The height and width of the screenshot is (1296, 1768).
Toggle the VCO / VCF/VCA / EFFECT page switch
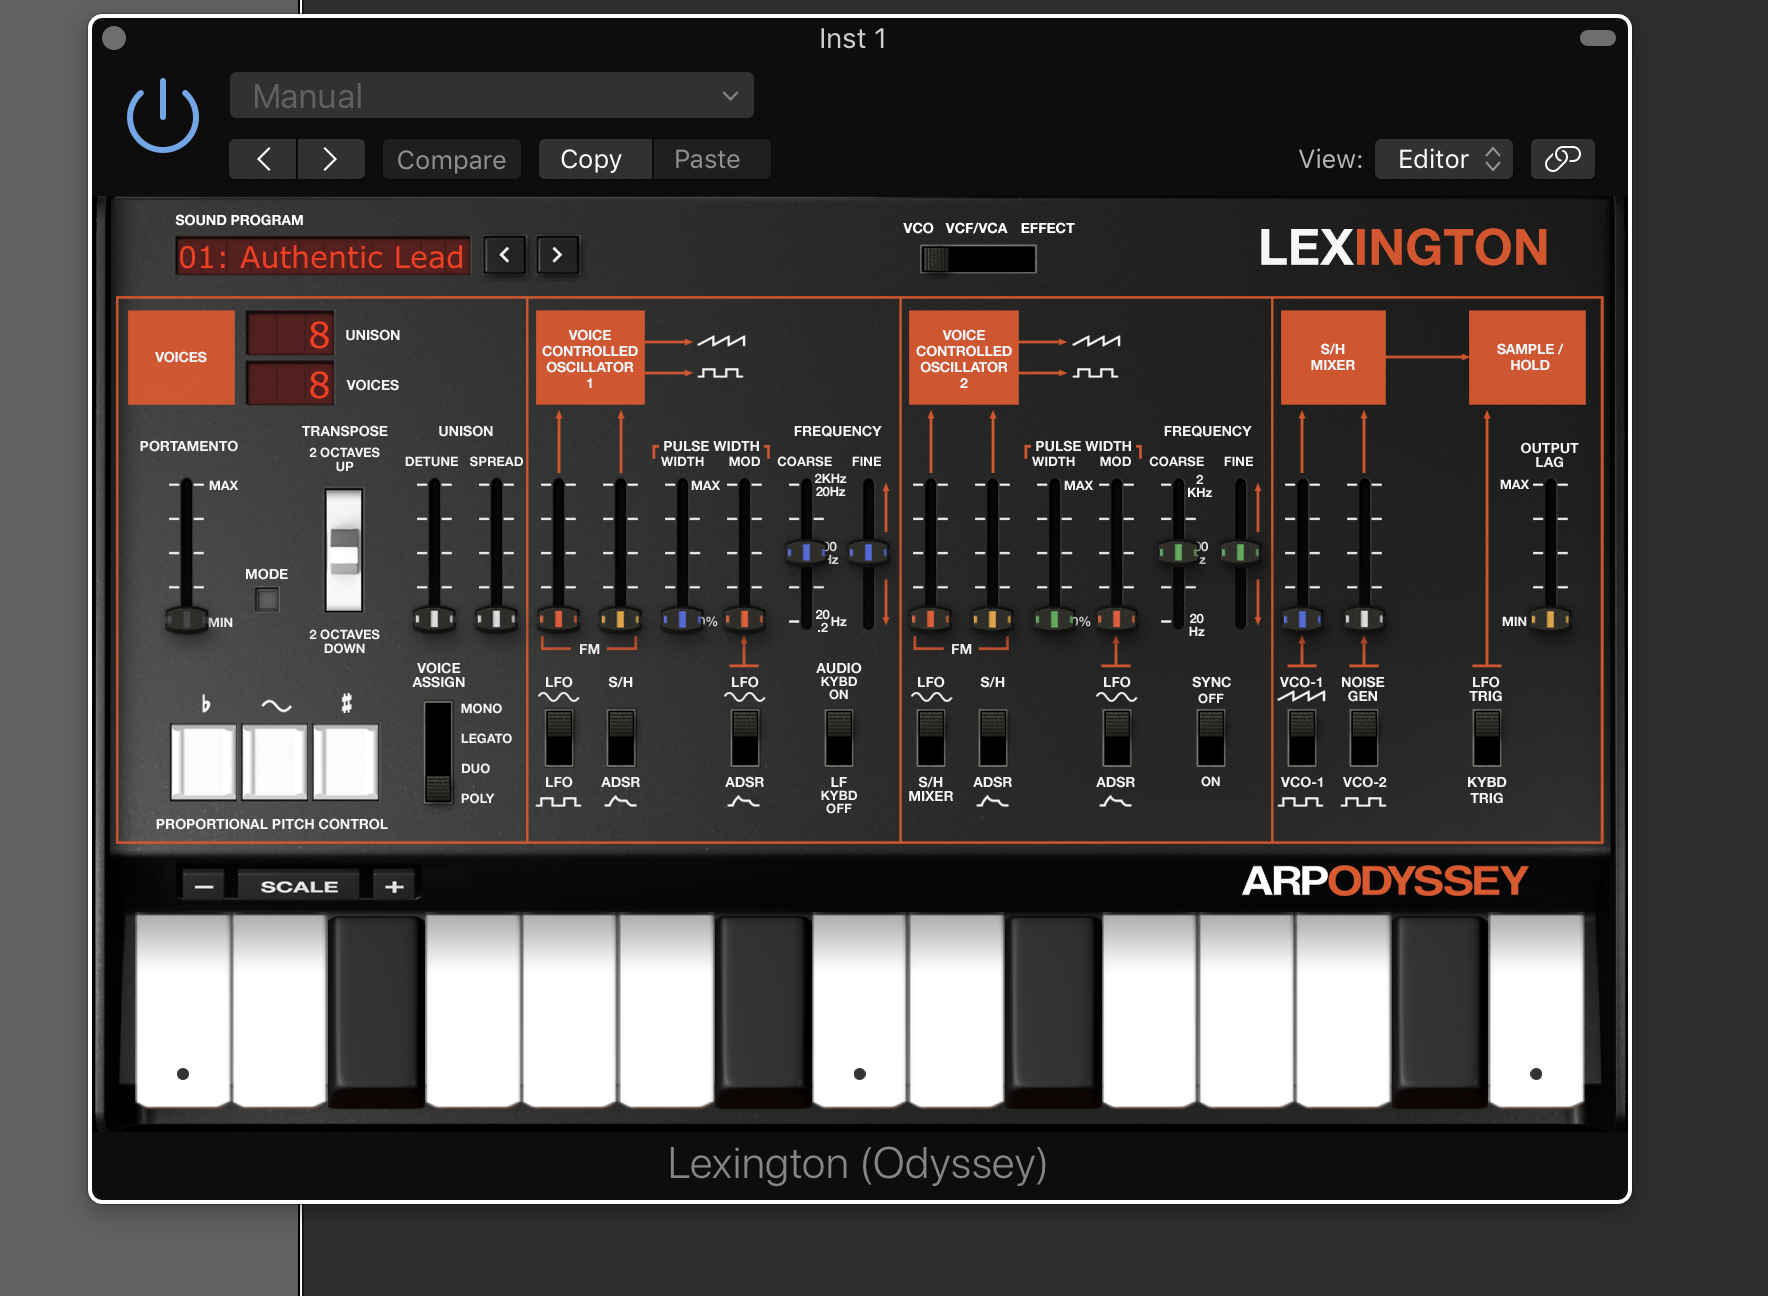(978, 259)
